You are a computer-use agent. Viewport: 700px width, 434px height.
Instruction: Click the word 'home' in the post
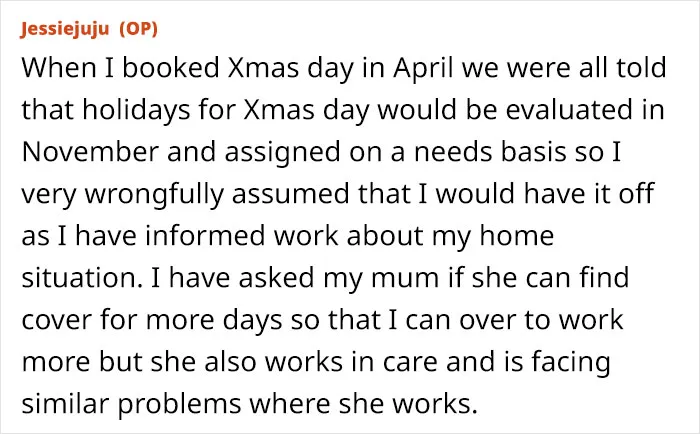click(x=517, y=235)
